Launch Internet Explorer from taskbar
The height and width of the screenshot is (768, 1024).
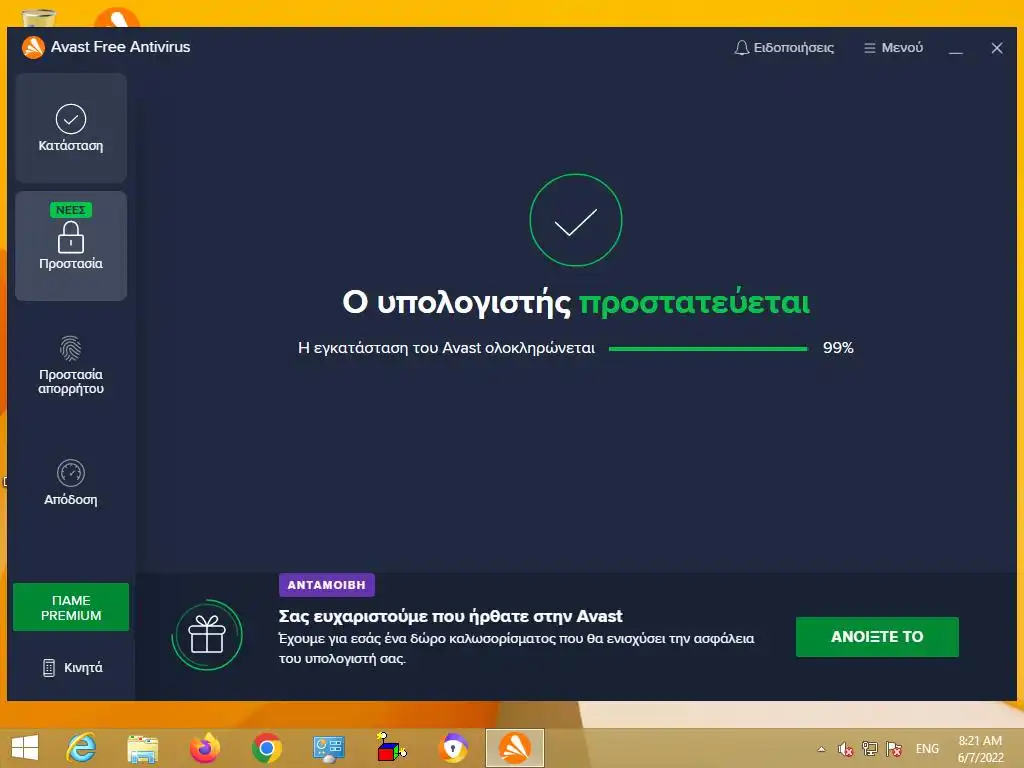(82, 748)
